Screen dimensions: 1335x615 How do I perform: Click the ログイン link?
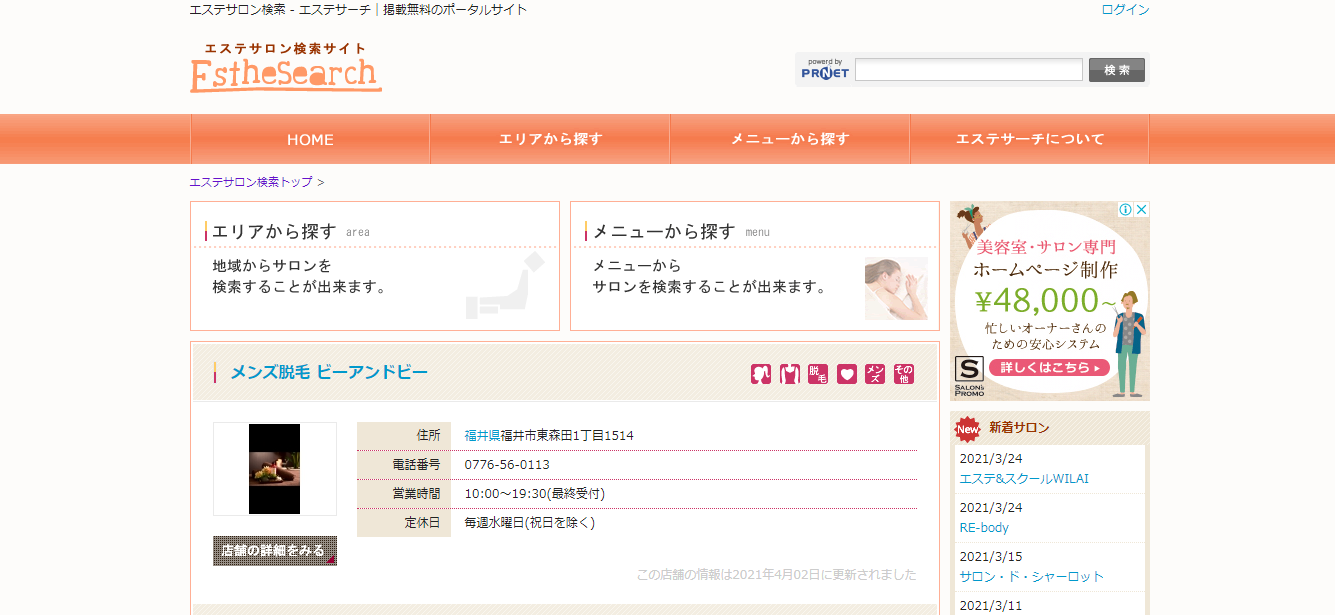[x=1125, y=10]
